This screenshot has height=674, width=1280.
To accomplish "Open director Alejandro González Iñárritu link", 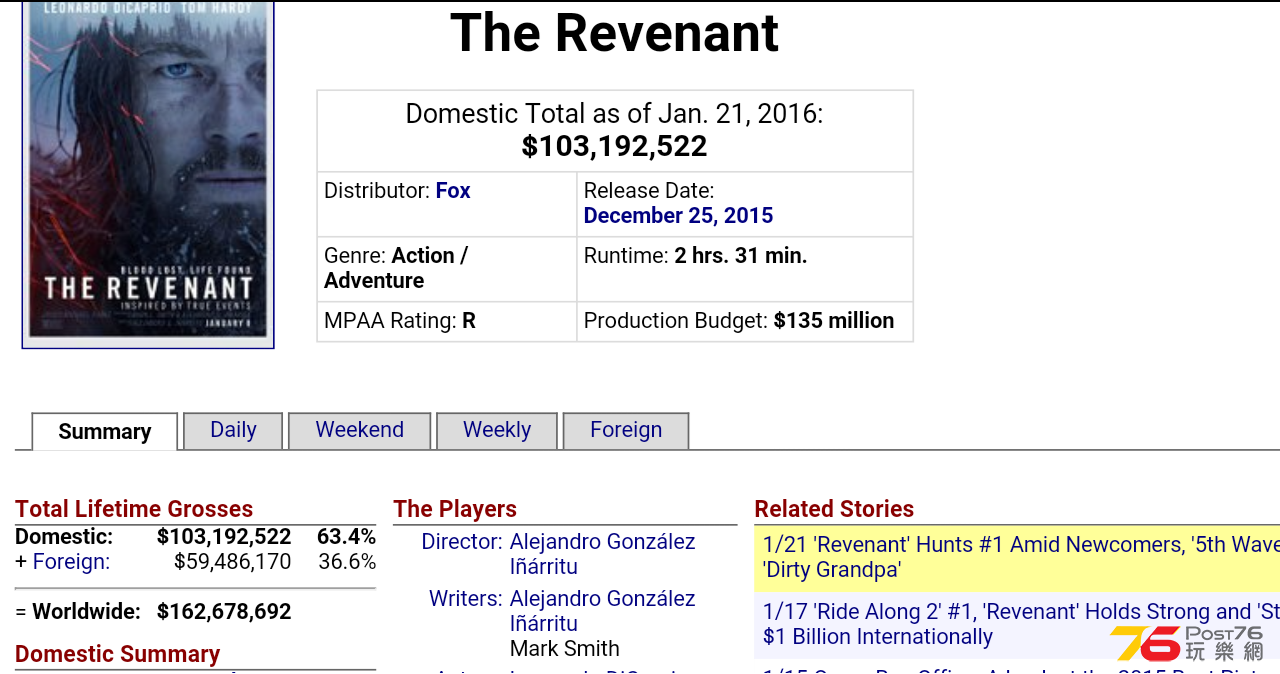I will (x=602, y=554).
